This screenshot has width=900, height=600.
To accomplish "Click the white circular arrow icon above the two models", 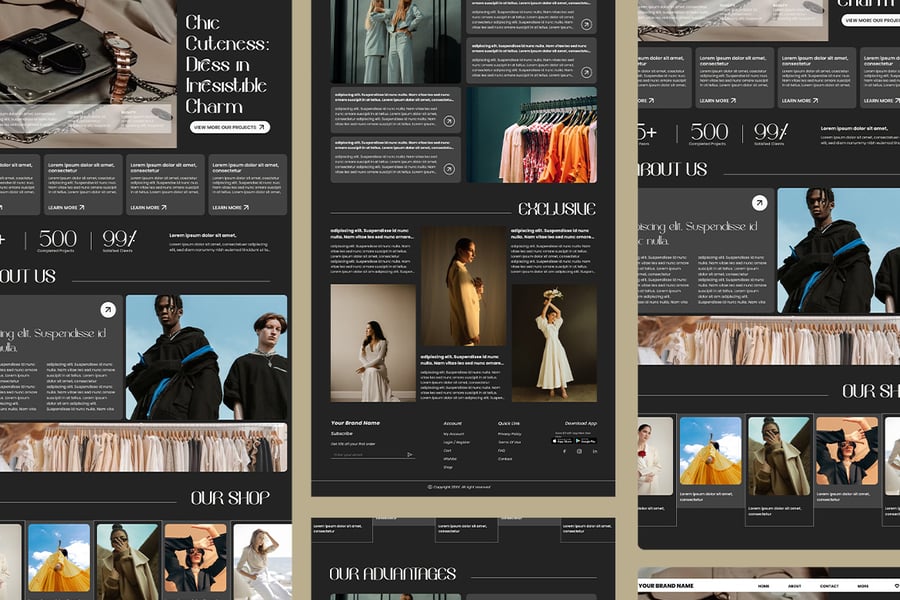I will tap(108, 310).
